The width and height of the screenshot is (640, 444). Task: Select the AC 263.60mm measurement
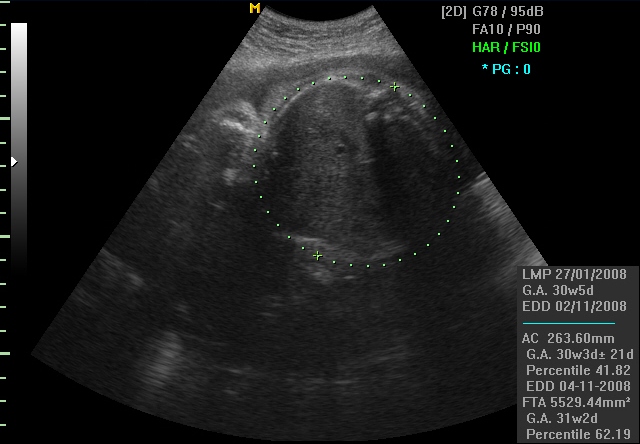click(568, 339)
